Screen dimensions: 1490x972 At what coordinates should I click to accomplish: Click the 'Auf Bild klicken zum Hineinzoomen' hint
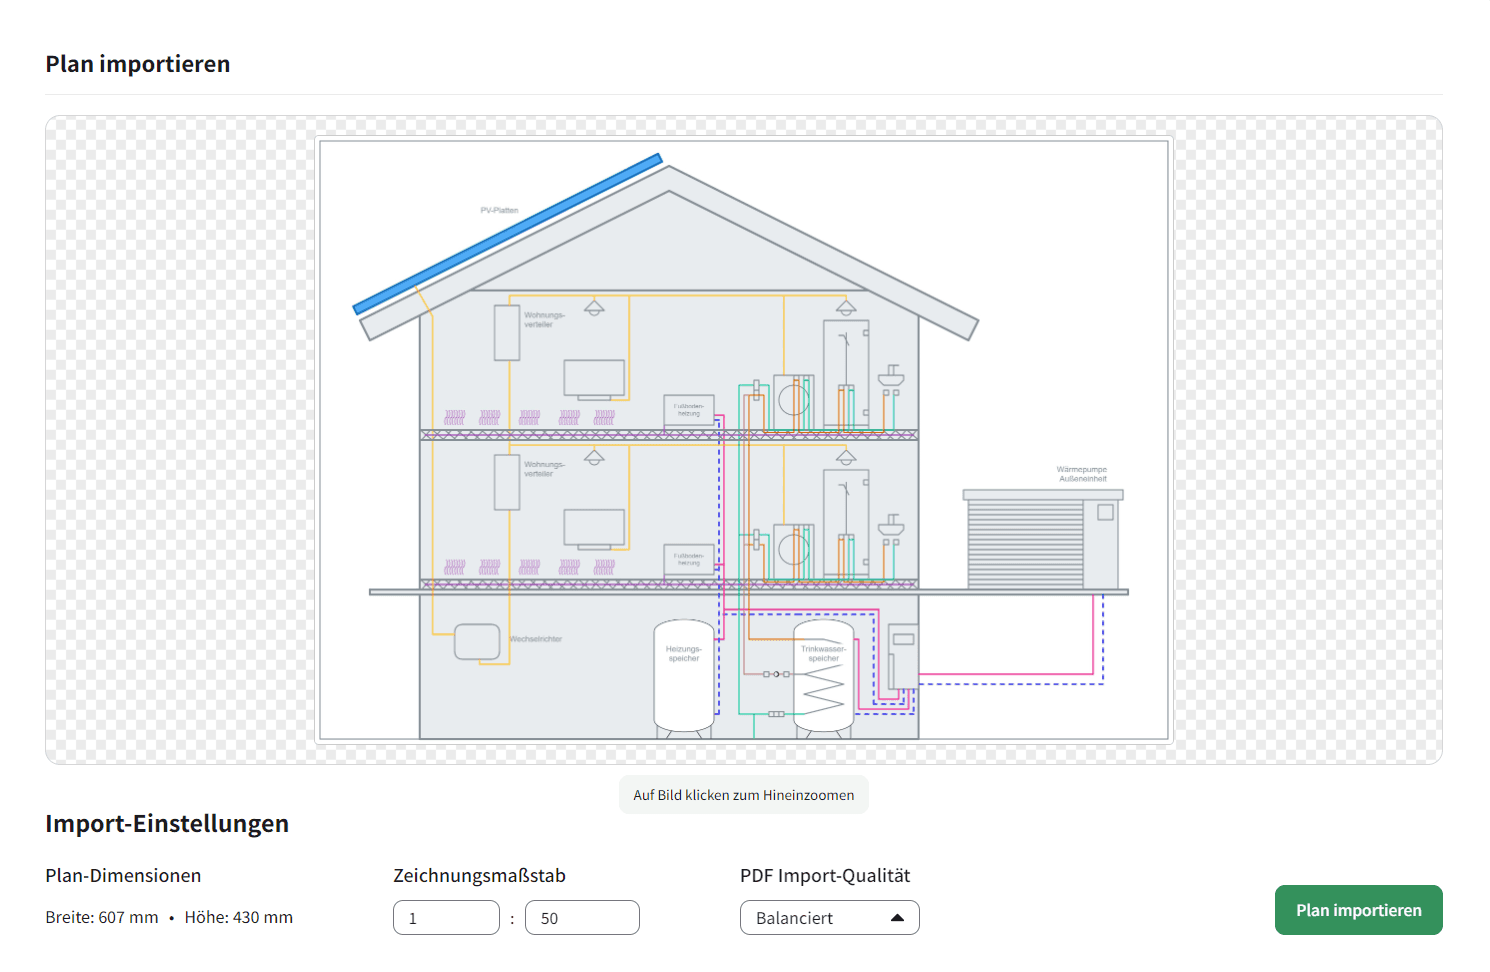click(743, 795)
